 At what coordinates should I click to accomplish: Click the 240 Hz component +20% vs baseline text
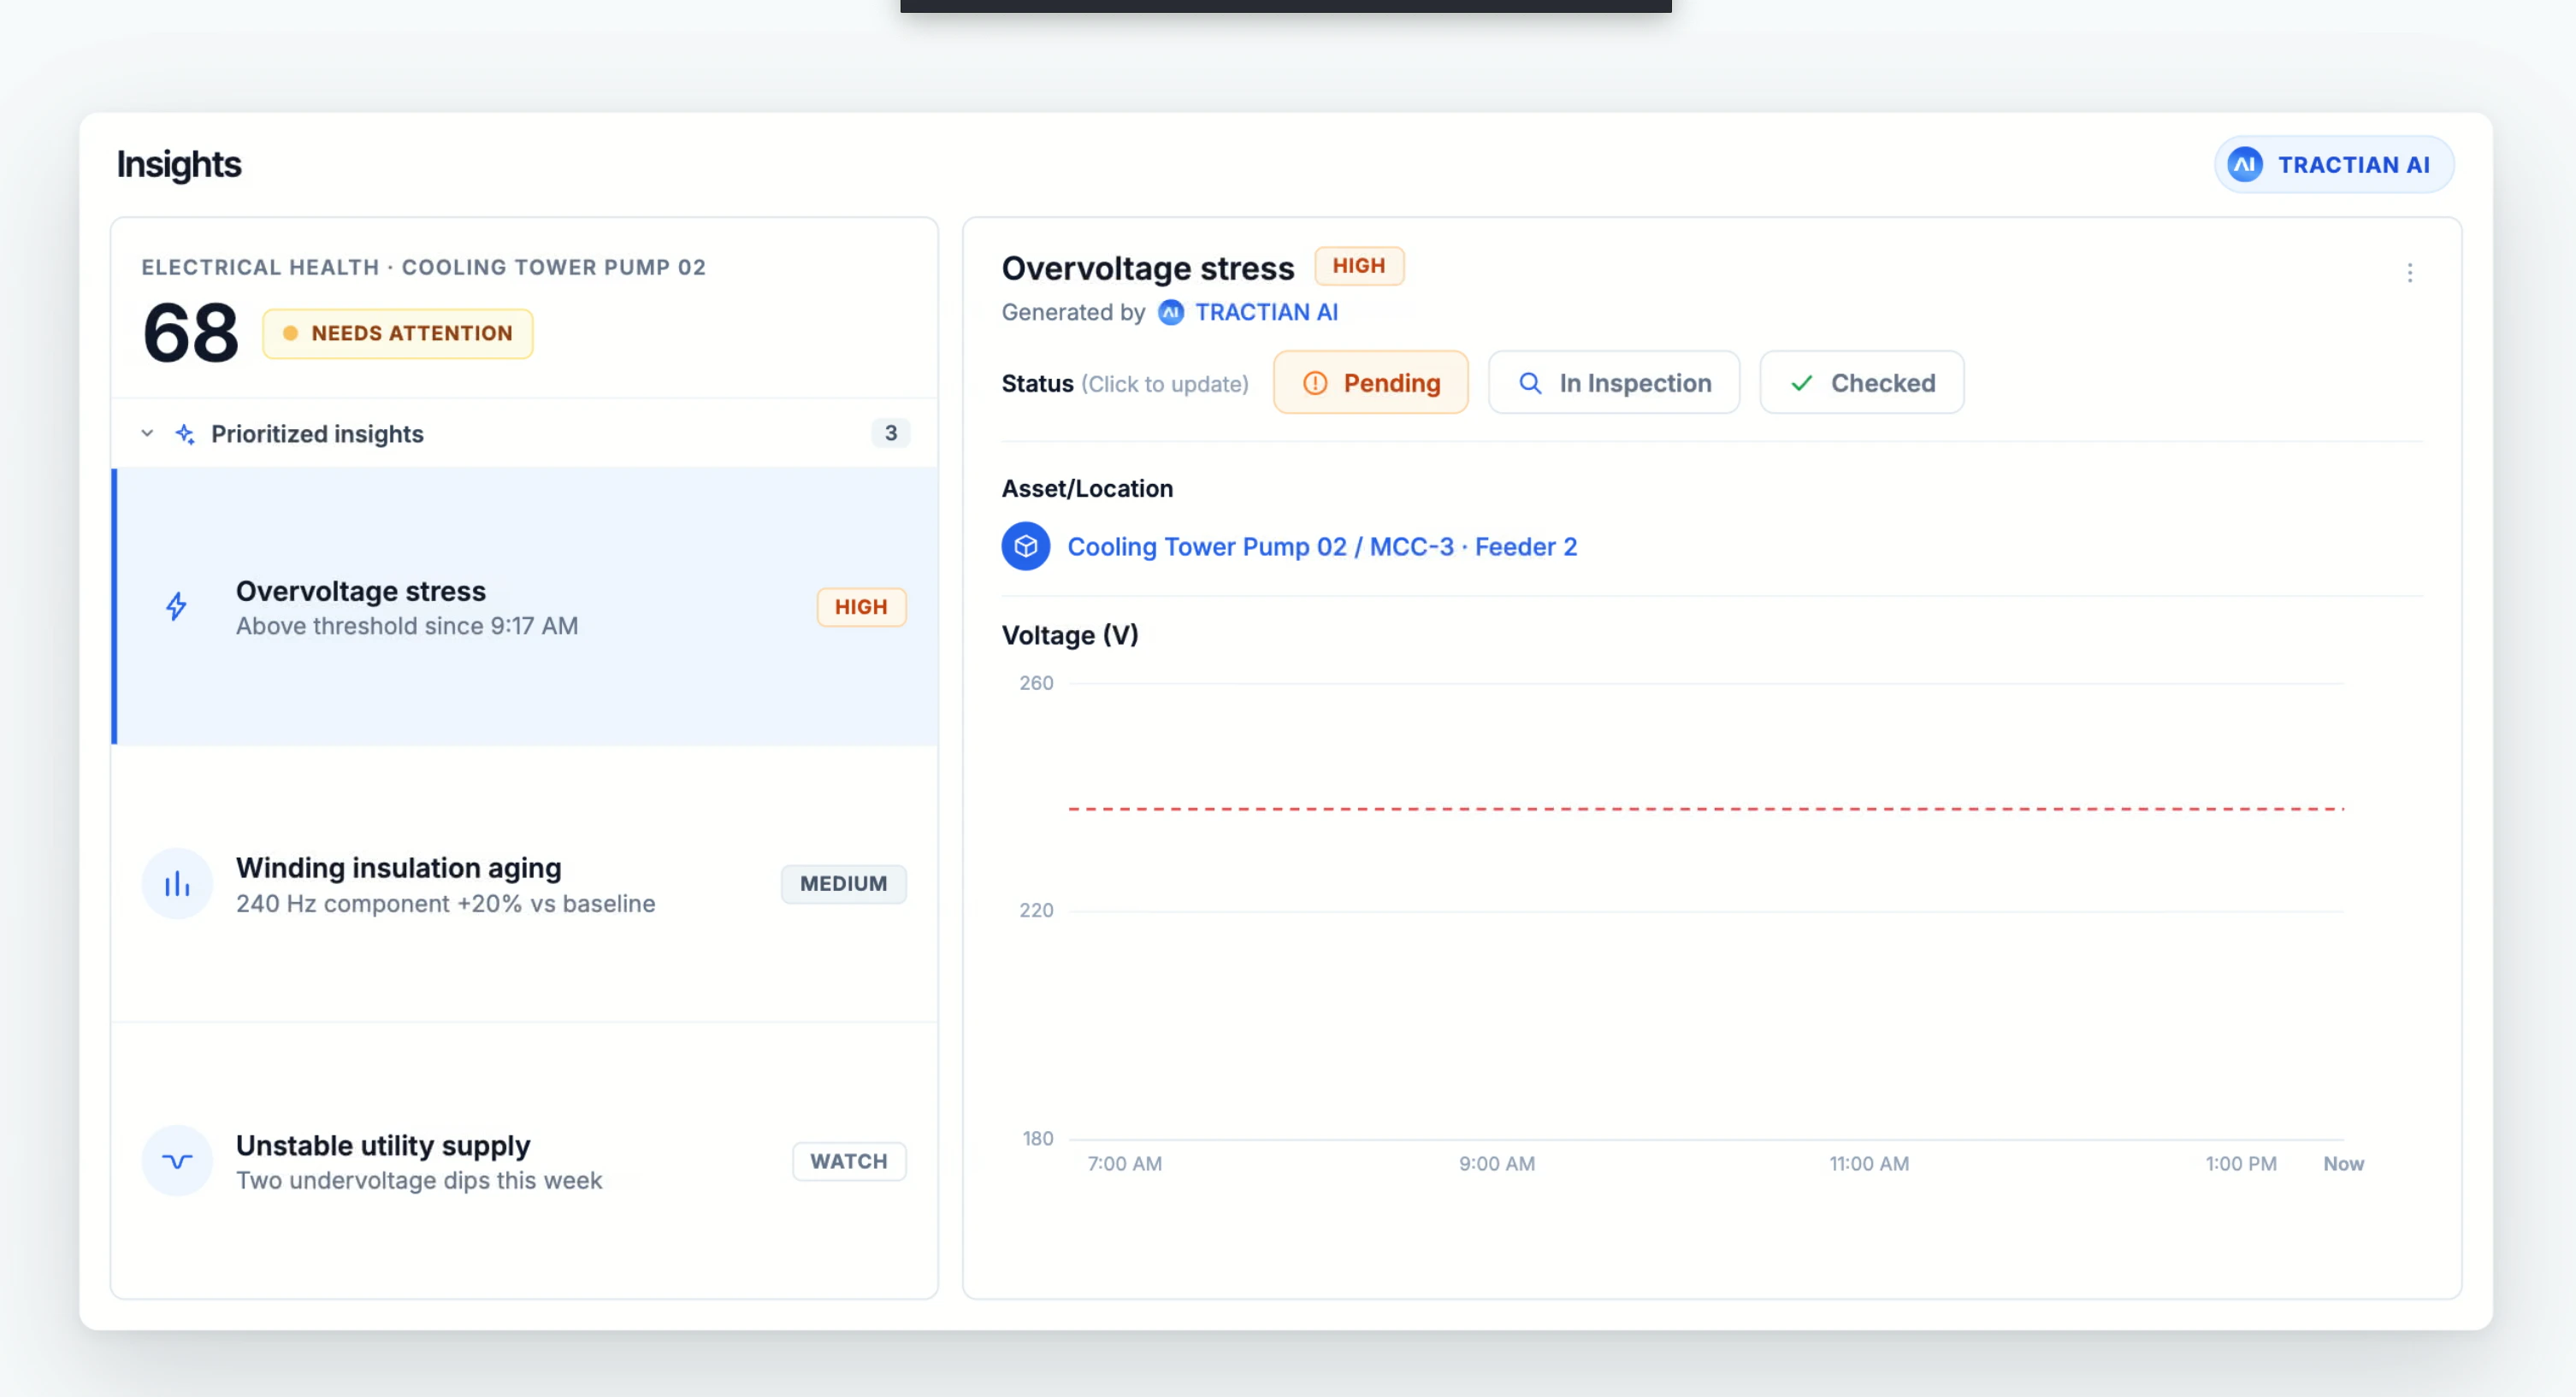coord(446,904)
